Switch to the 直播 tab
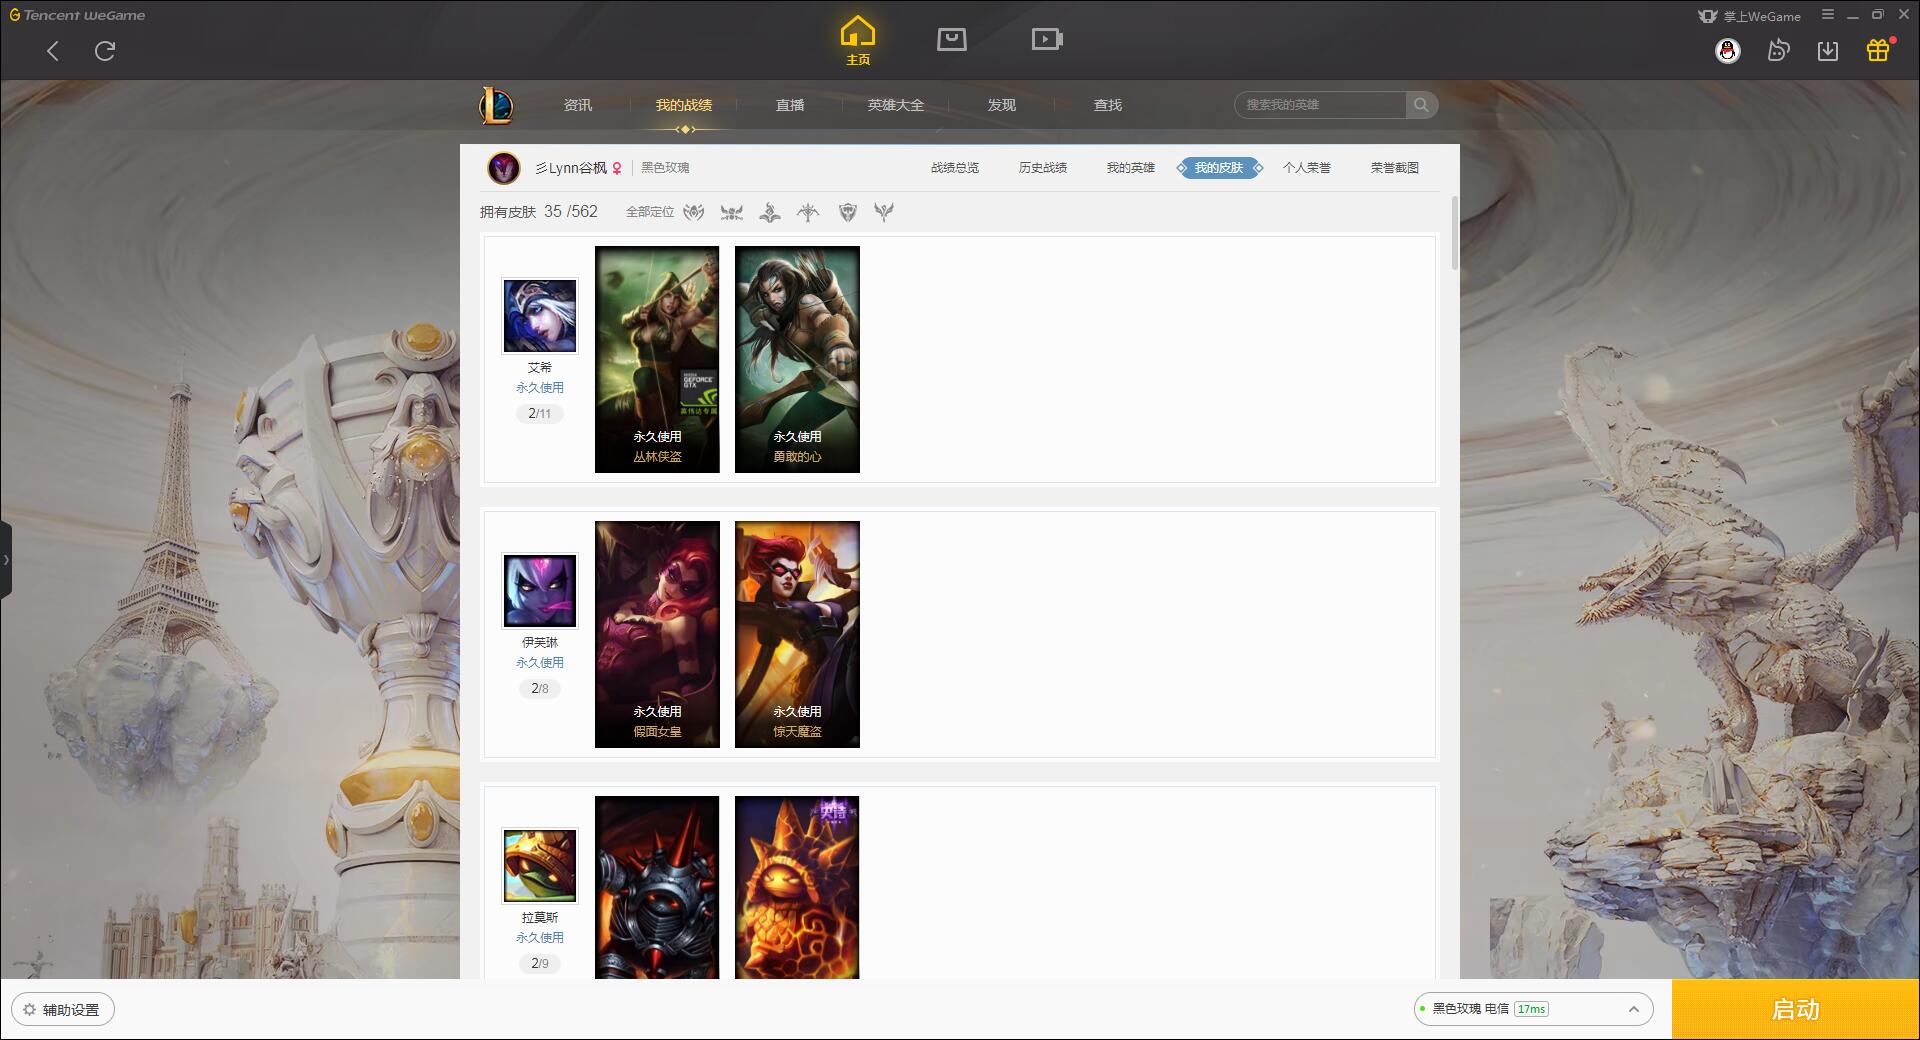The height and width of the screenshot is (1040, 1920). pos(790,105)
